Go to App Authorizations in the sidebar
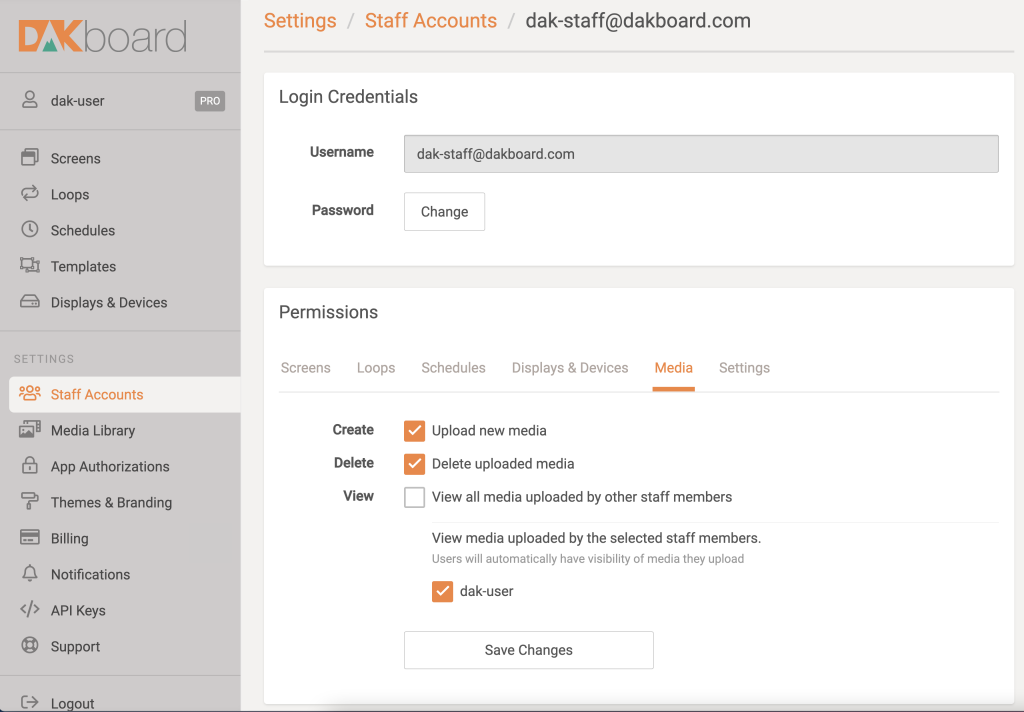Screen dimensions: 1024x712 [110, 466]
